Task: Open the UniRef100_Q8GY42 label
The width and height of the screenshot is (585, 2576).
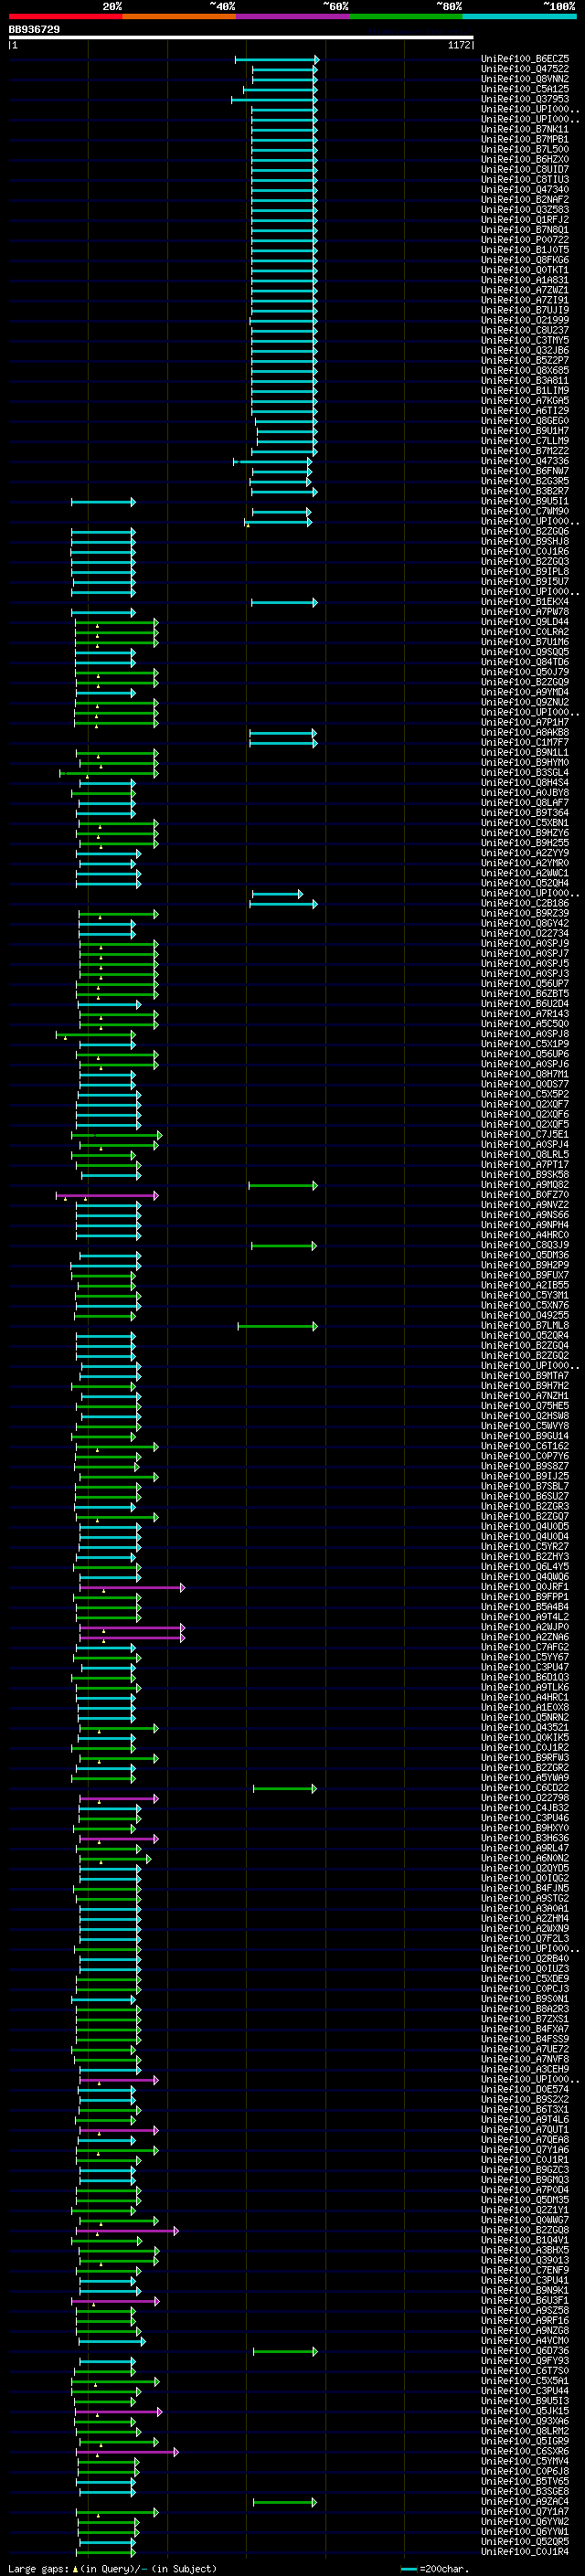Action: point(525,923)
